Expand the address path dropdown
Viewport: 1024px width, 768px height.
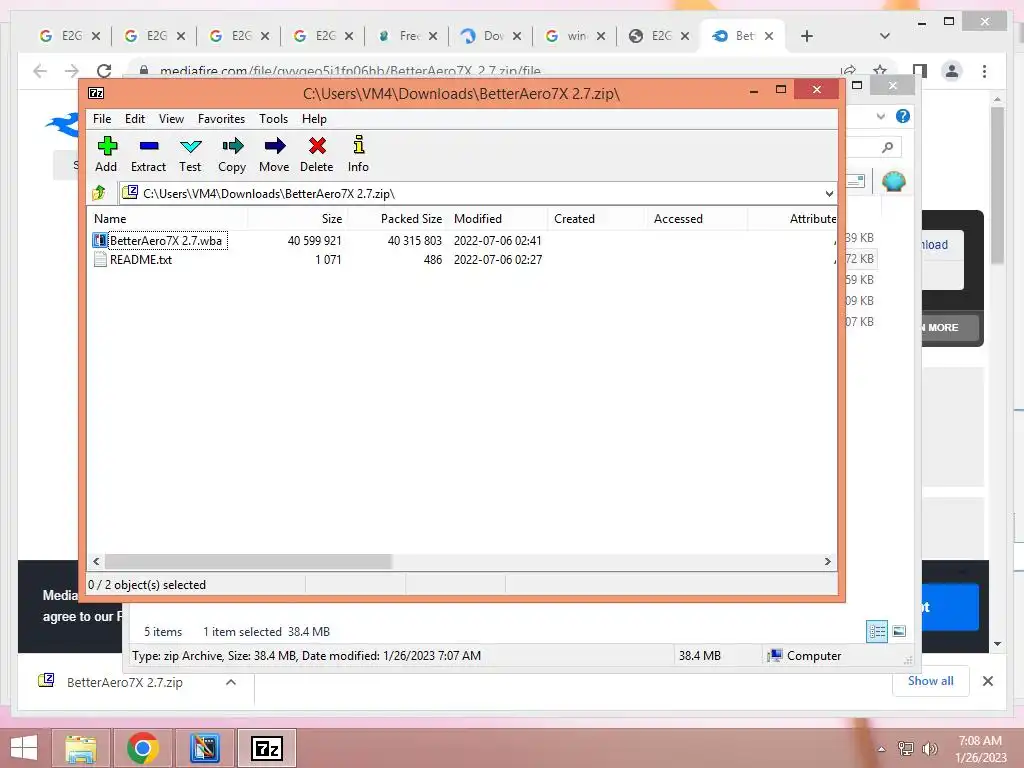[x=829, y=193]
